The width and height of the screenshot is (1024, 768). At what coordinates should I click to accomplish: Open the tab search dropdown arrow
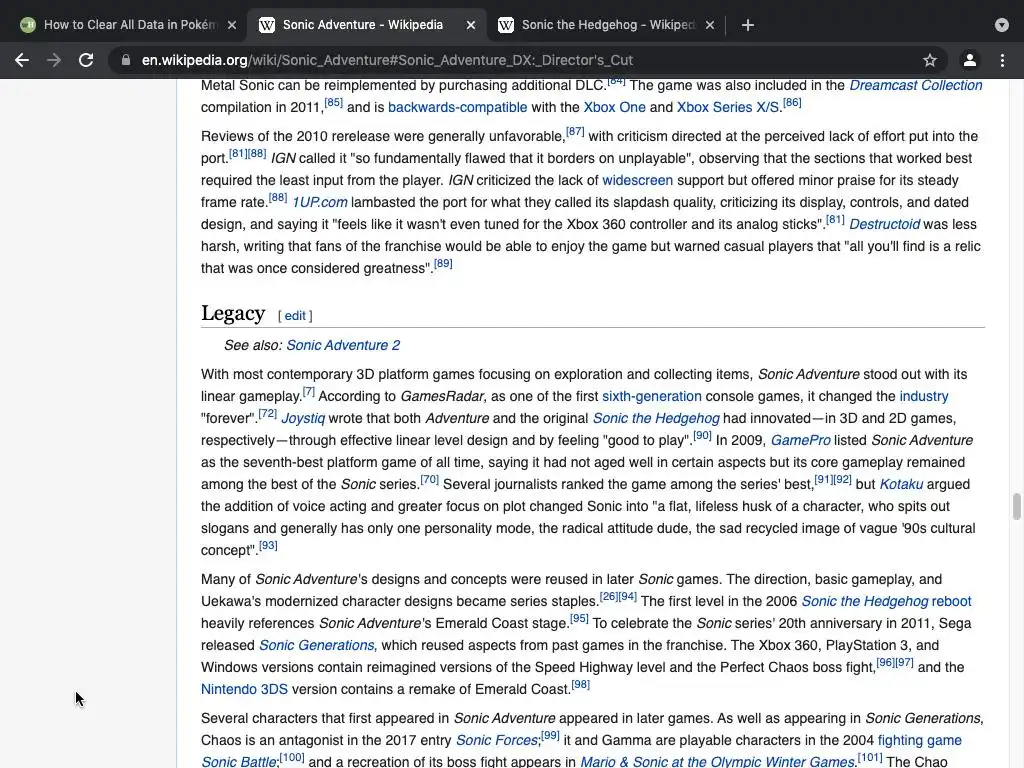[1002, 25]
